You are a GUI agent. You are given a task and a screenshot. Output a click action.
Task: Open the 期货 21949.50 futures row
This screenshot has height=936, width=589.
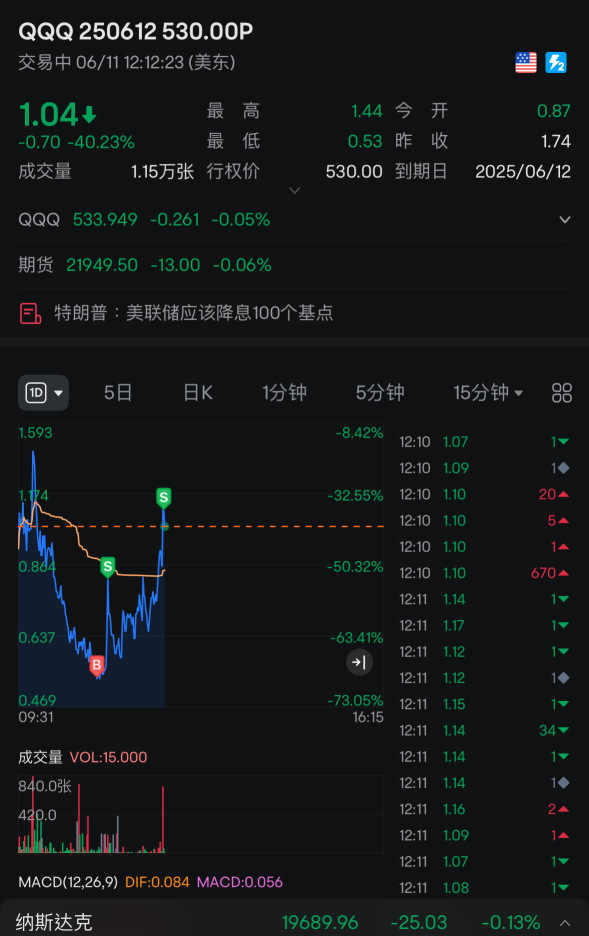[x=294, y=264]
